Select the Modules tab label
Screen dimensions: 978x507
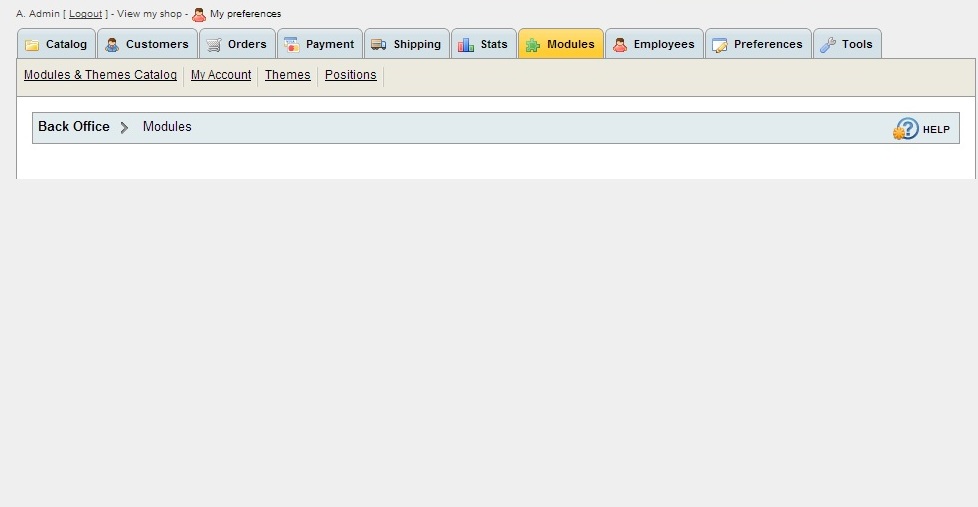point(571,44)
